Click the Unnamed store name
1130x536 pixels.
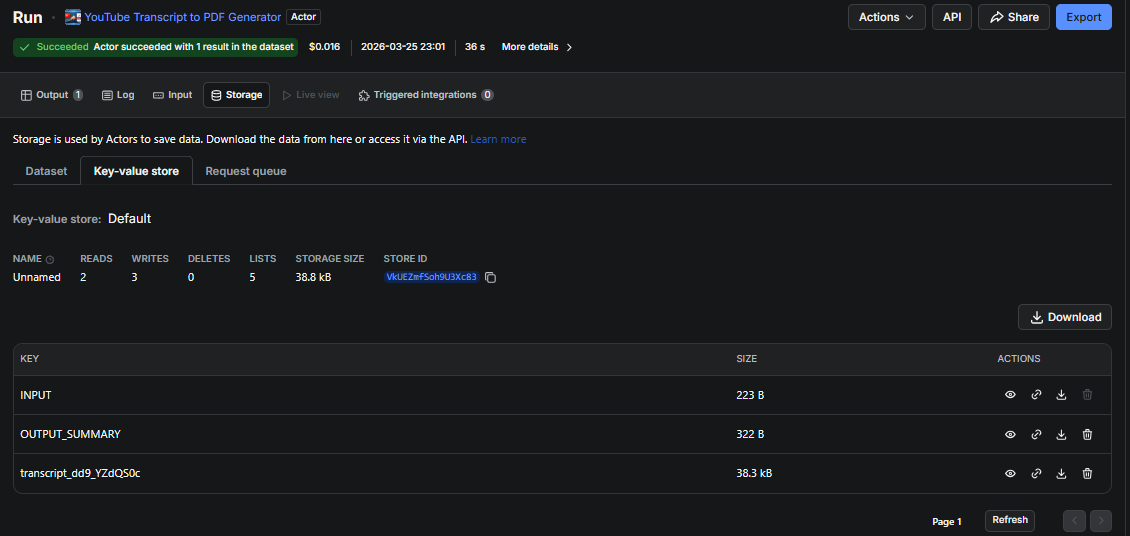point(37,277)
